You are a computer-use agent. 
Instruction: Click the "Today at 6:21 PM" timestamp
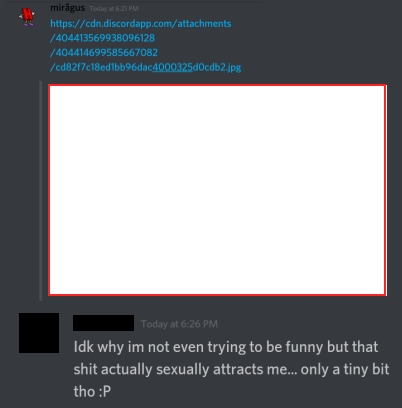[x=114, y=9]
